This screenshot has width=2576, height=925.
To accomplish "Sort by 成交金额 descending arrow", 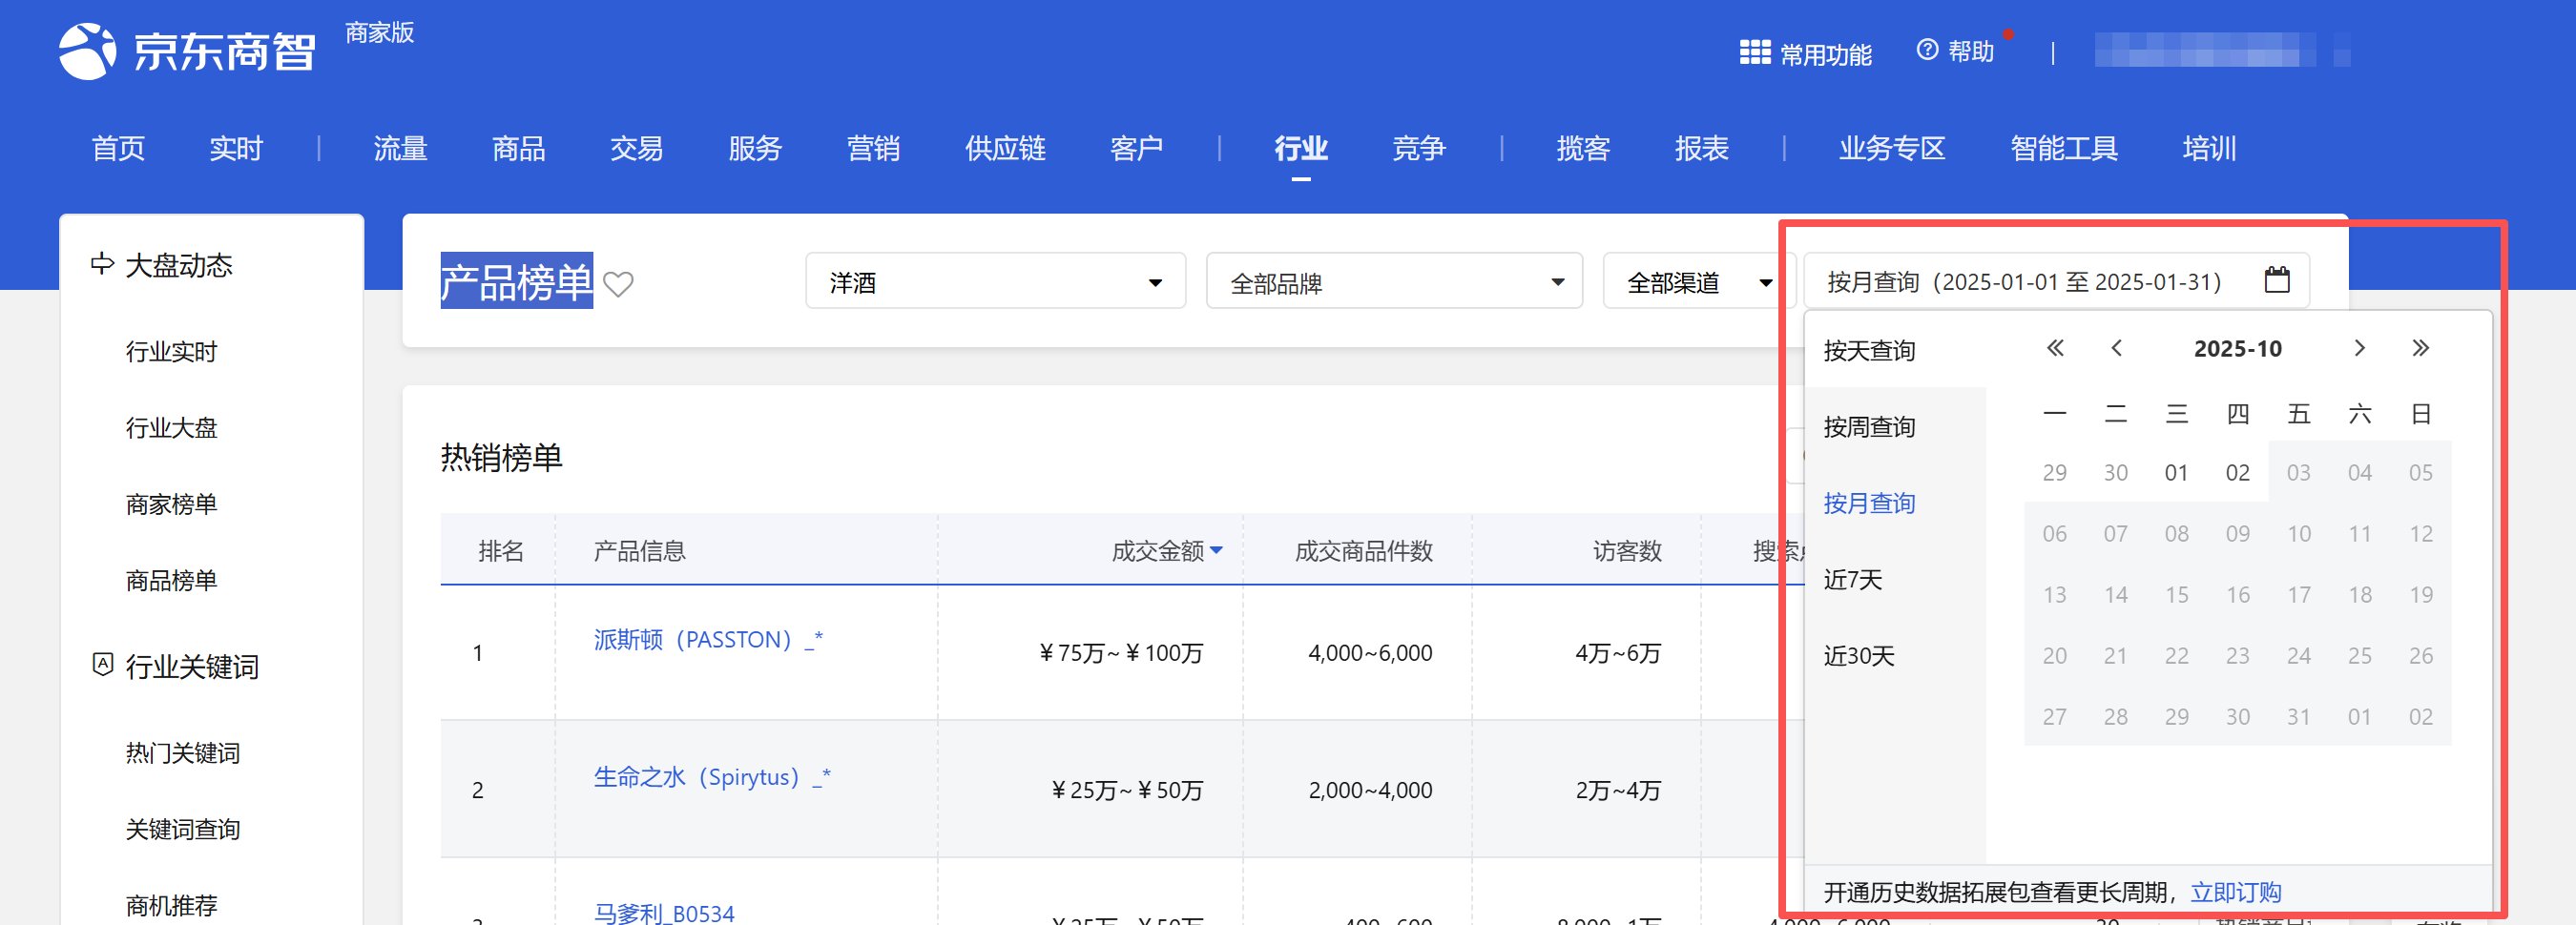I will (x=1216, y=550).
